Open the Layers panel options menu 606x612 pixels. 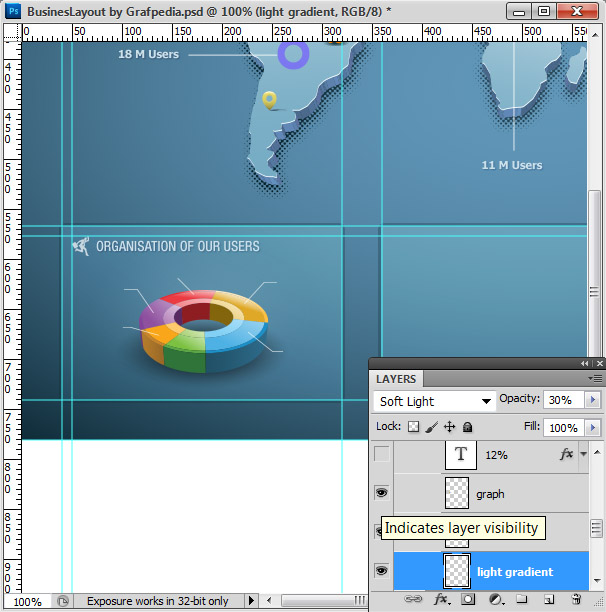pos(595,378)
